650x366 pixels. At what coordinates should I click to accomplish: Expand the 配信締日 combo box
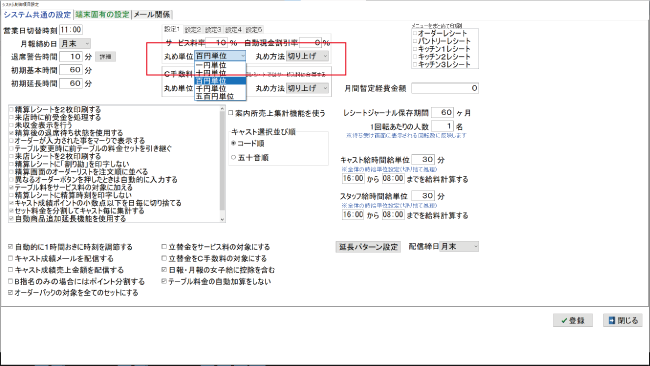coord(459,247)
